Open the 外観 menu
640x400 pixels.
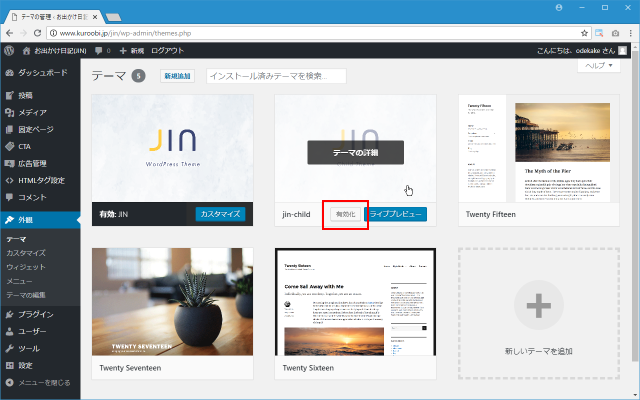[x=40, y=220]
